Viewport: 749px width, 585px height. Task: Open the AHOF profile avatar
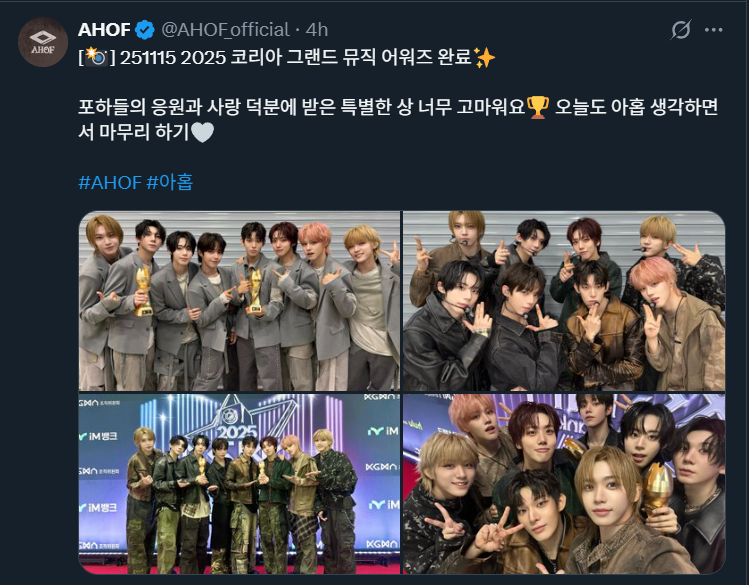[43, 42]
